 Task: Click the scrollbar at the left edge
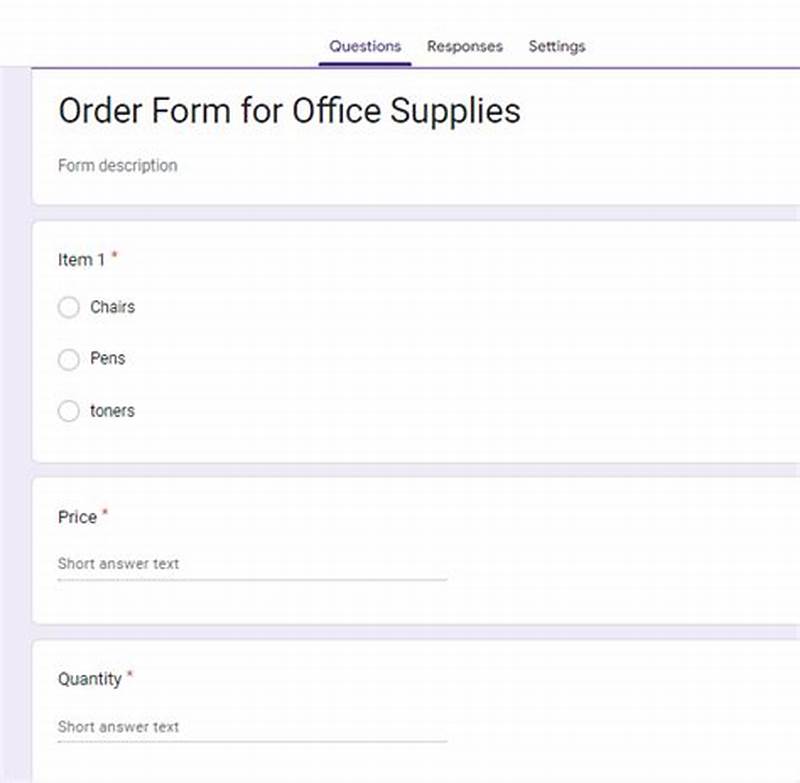point(8,400)
